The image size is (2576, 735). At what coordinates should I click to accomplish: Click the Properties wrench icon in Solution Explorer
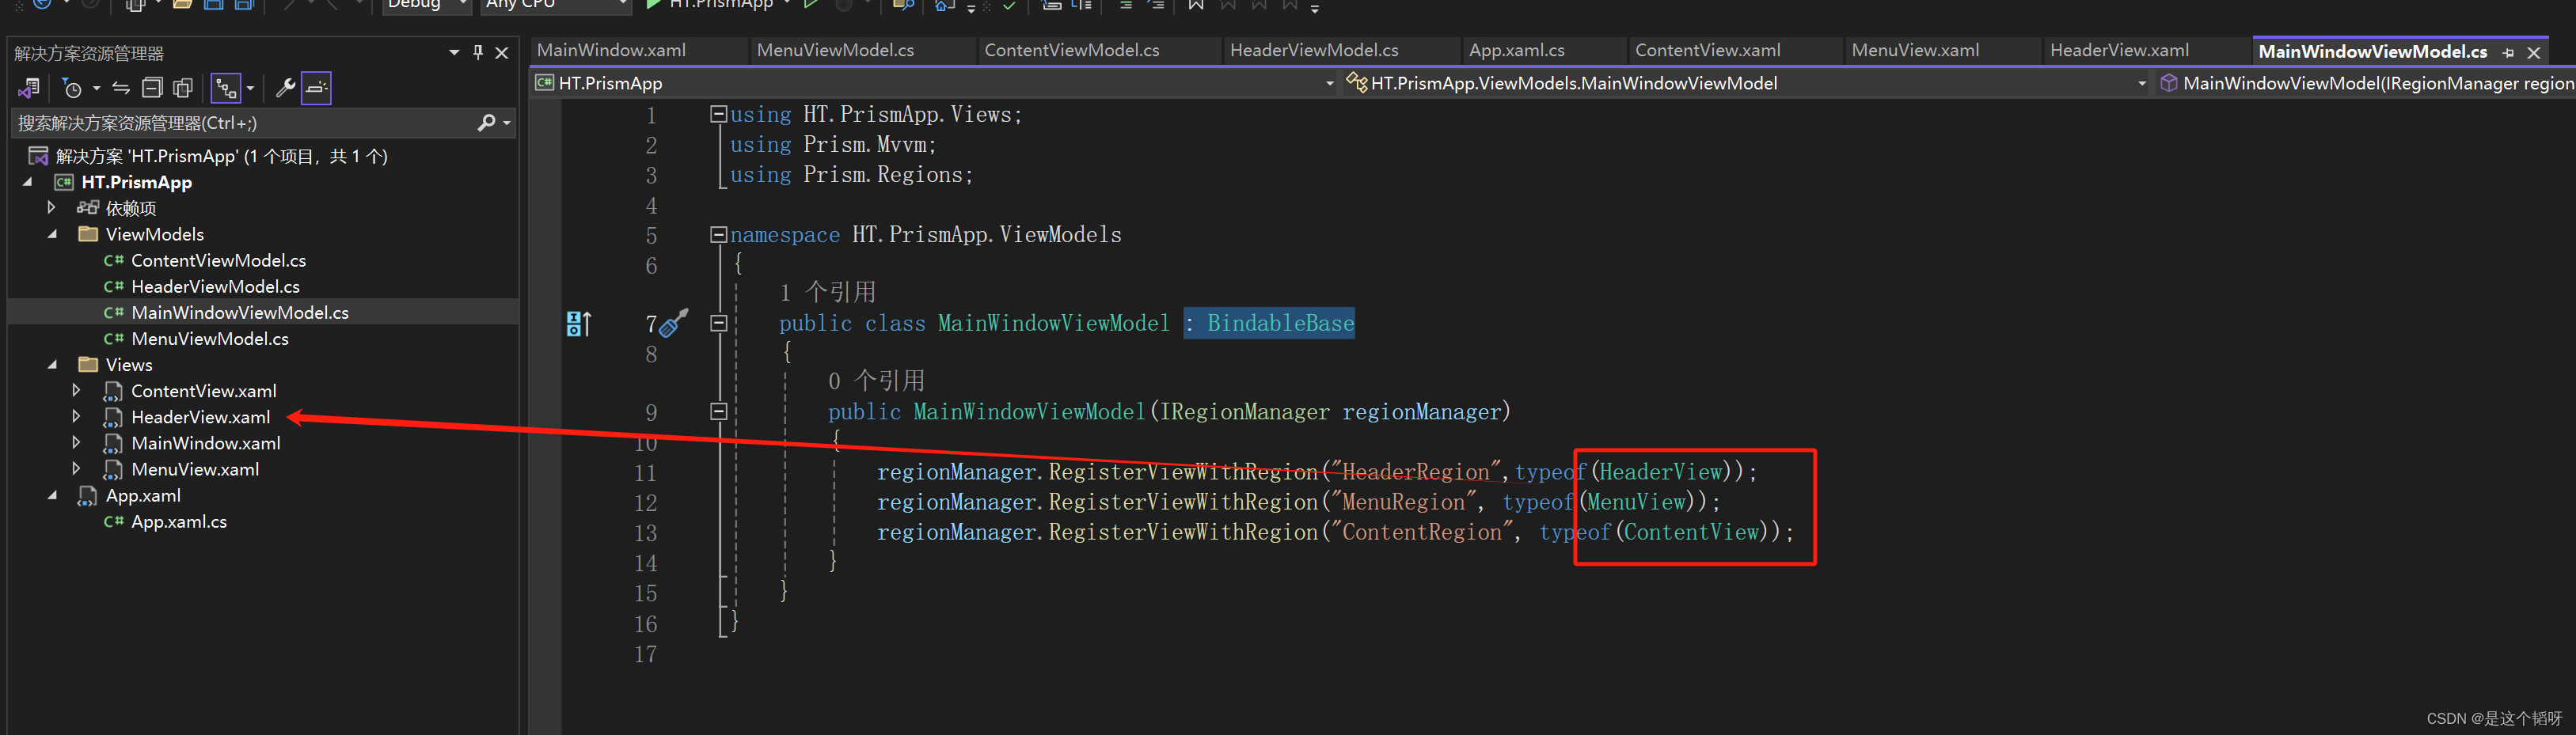tap(286, 88)
